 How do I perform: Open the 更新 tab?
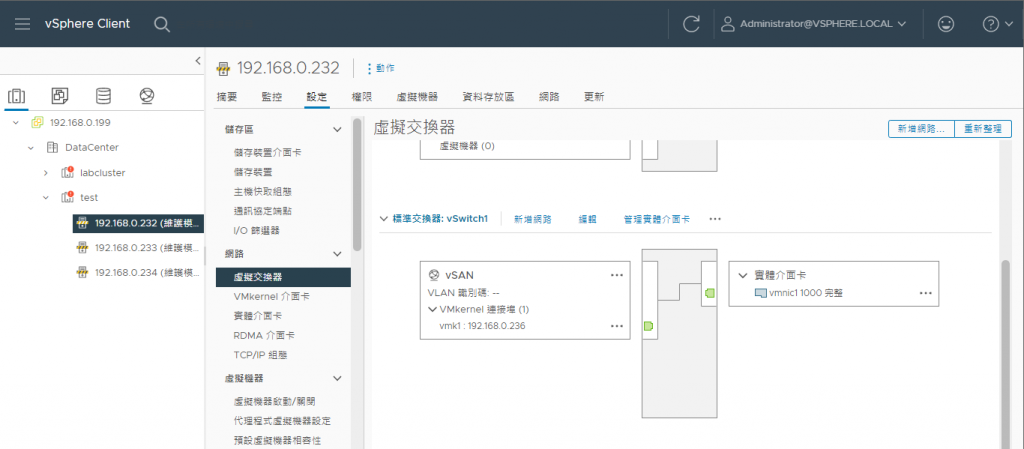click(x=594, y=97)
